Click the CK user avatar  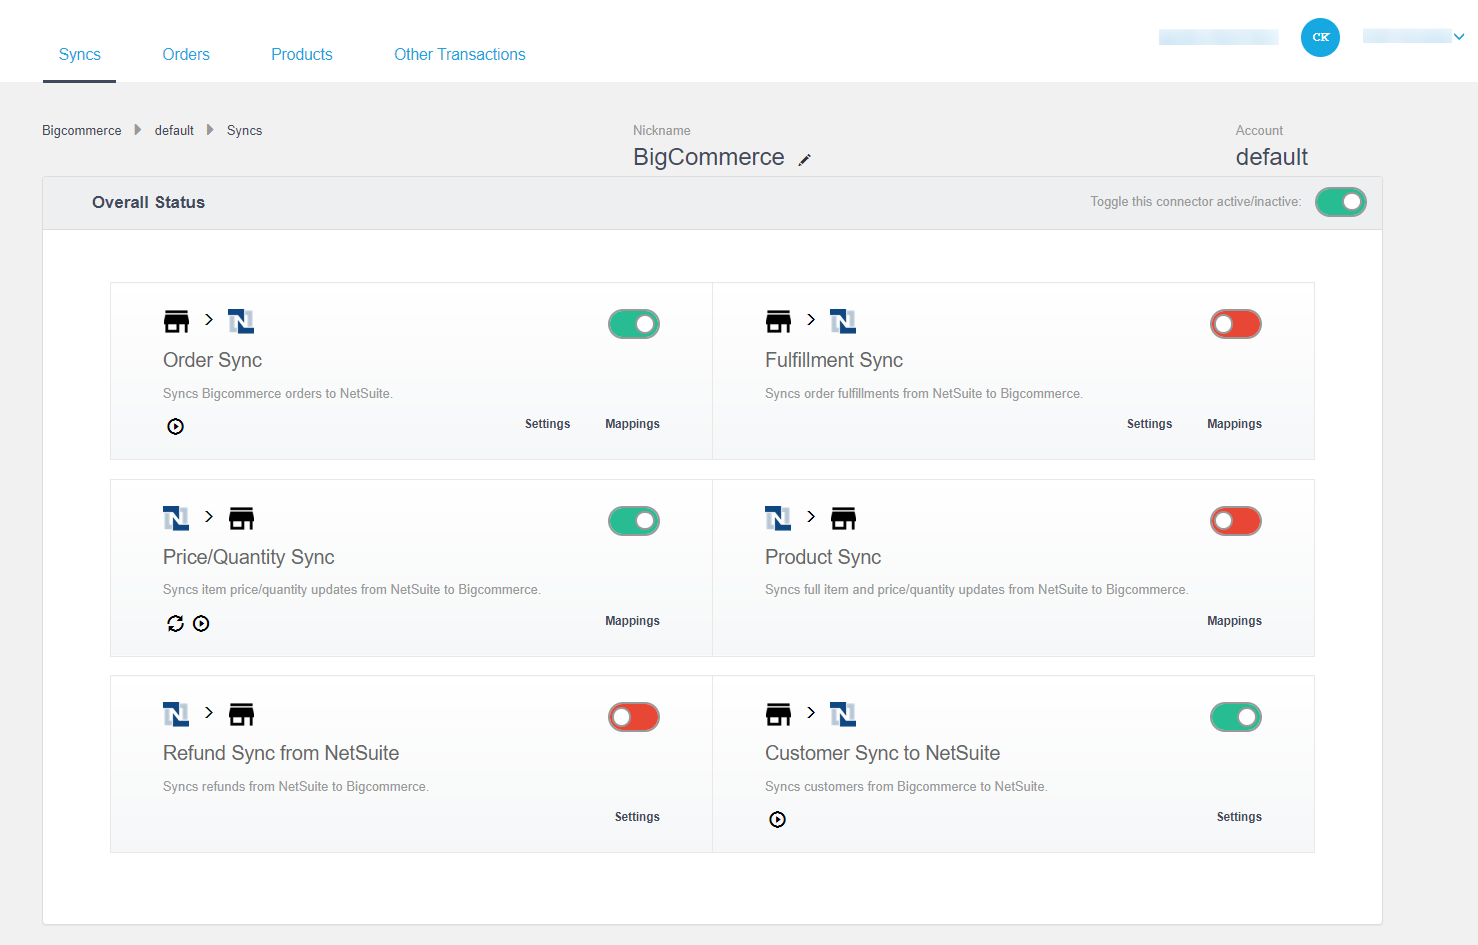click(1320, 37)
